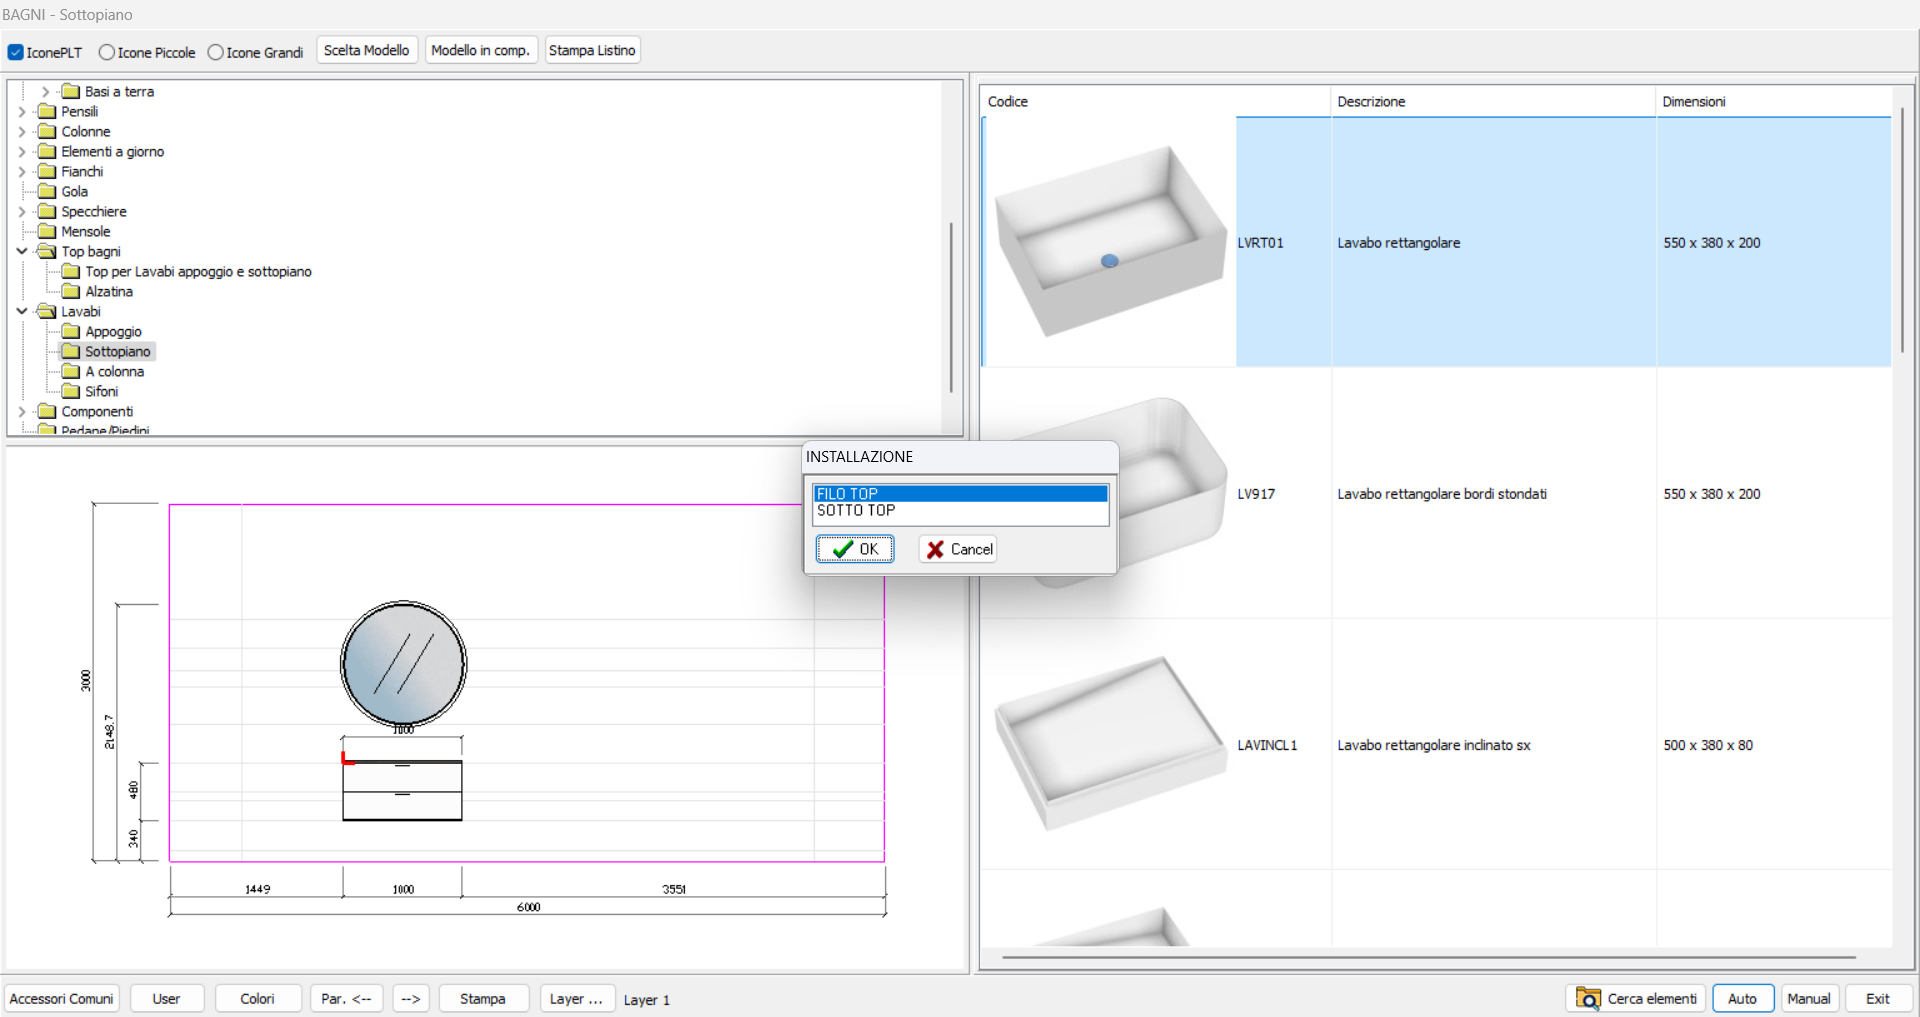Click the Elementi a giorno folder icon
The image size is (1920, 1017).
coord(47,151)
